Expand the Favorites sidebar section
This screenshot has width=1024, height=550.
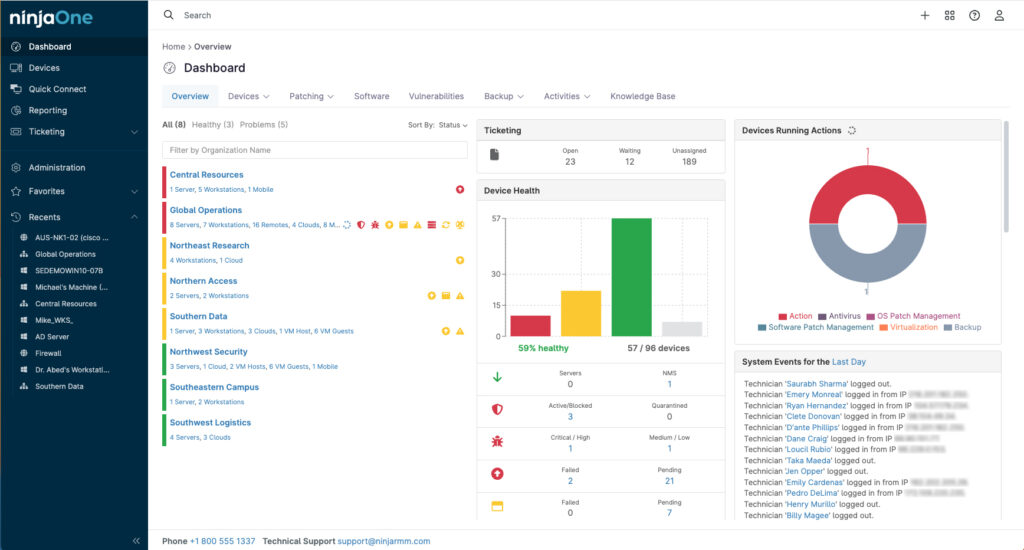[134, 191]
